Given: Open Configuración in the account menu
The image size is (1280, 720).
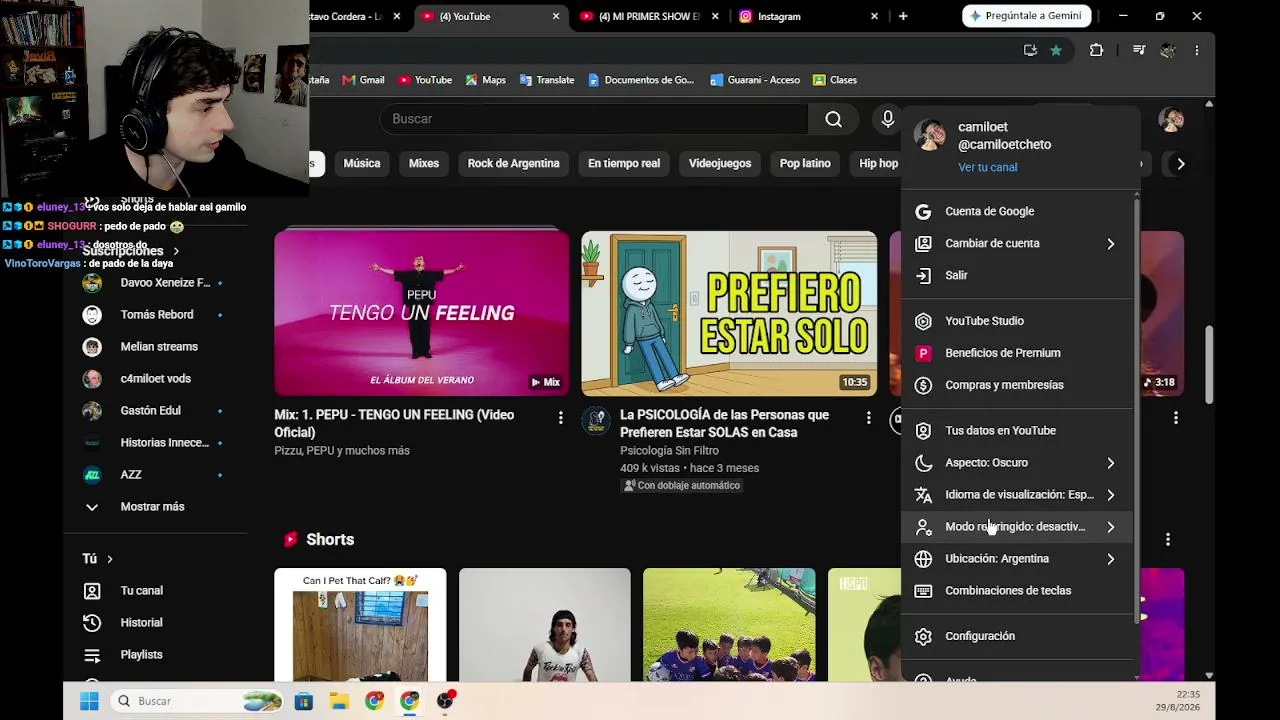Looking at the screenshot, I should coord(1017,636).
